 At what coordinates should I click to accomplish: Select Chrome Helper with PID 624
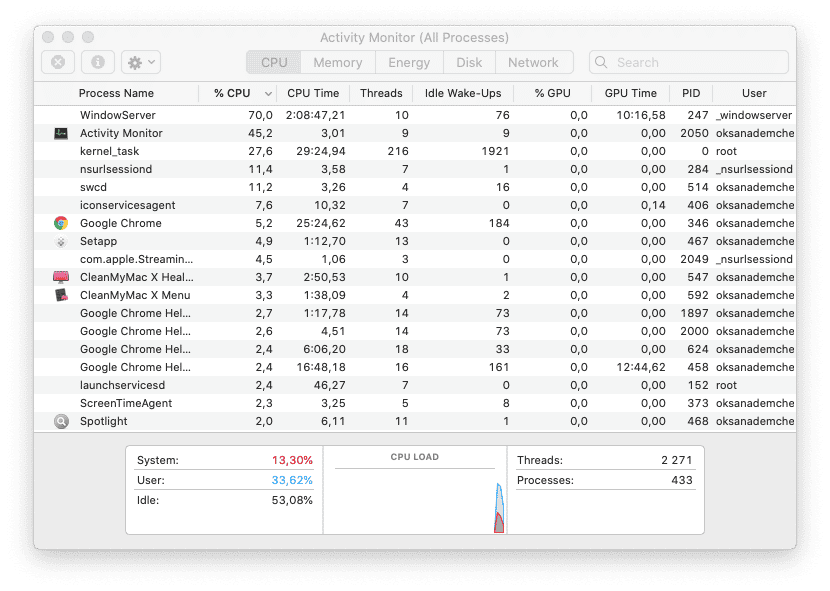point(415,350)
